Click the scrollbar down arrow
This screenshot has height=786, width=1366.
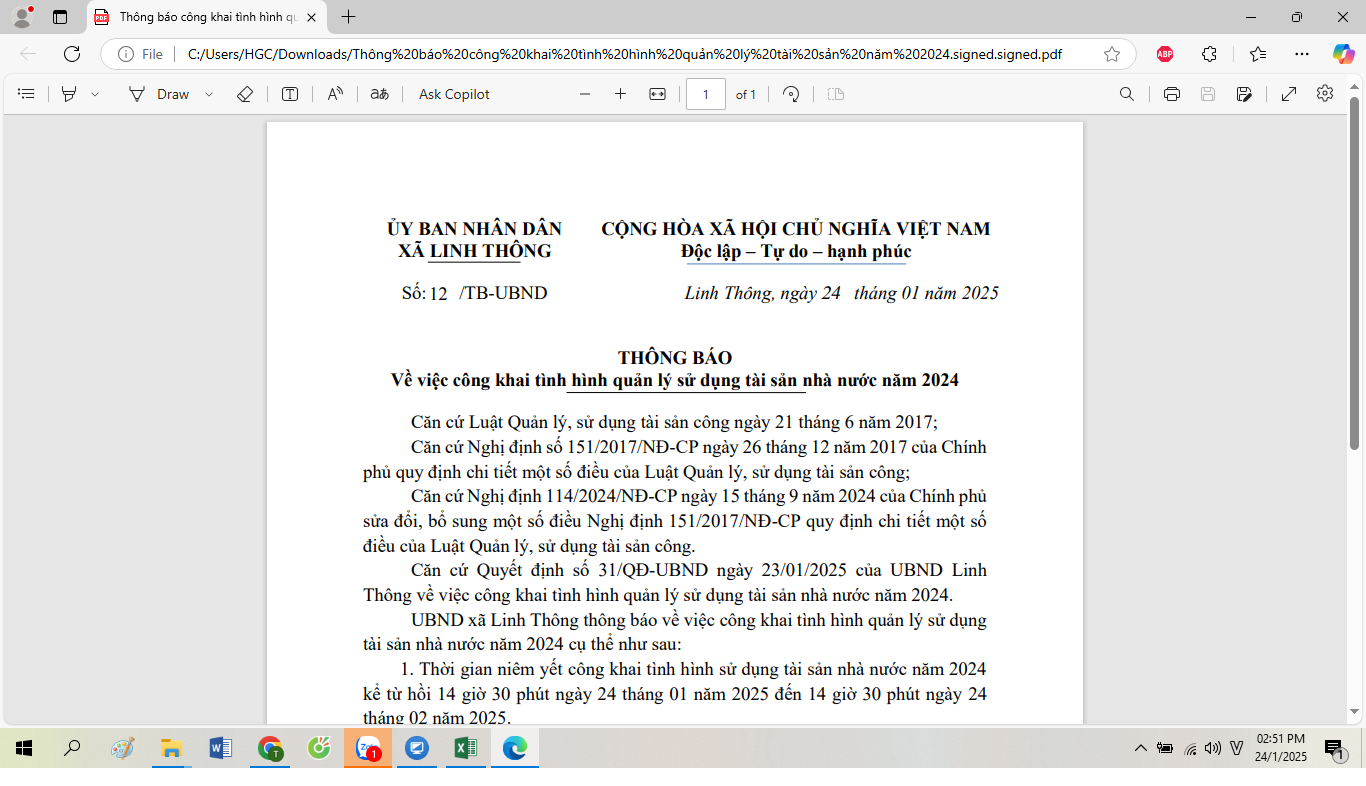(x=1355, y=712)
